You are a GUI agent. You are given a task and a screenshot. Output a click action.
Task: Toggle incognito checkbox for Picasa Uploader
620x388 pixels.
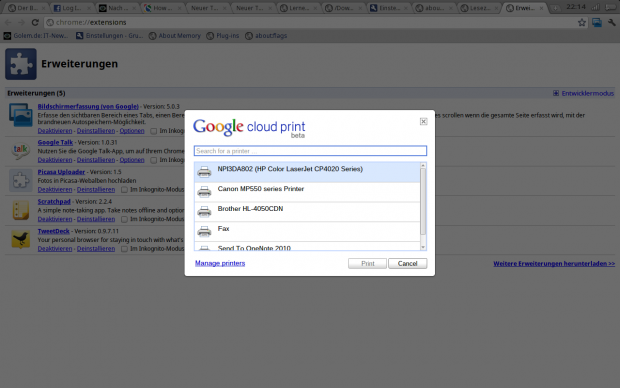[x=124, y=190]
